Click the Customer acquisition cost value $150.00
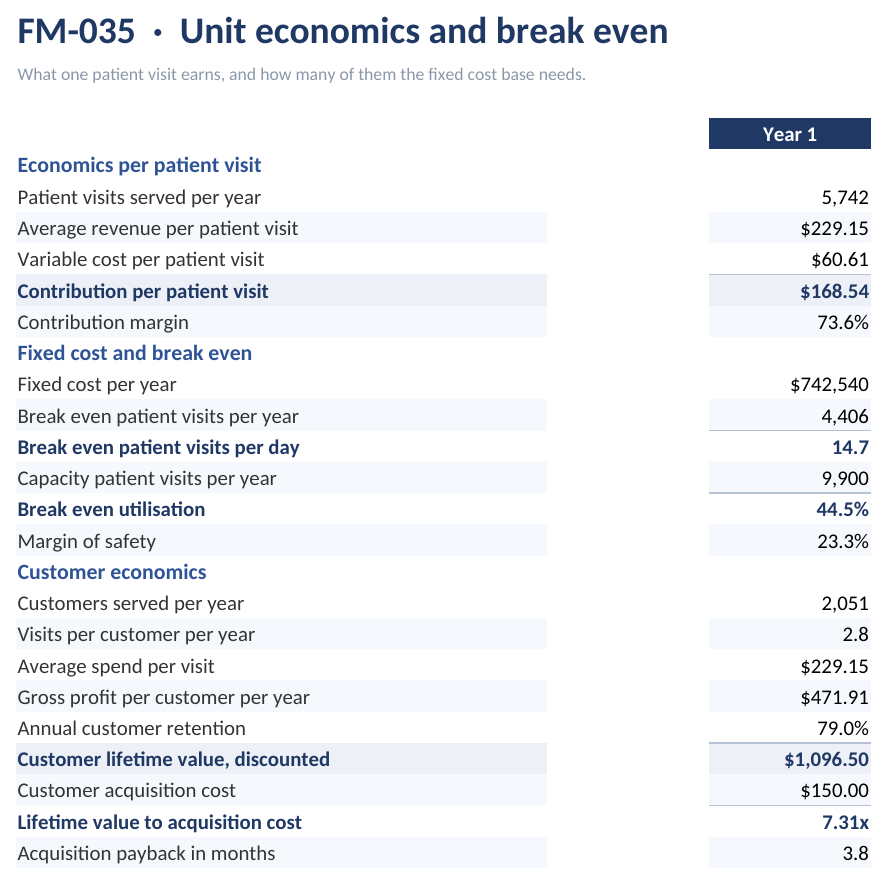The height and width of the screenshot is (880, 887). pos(834,791)
